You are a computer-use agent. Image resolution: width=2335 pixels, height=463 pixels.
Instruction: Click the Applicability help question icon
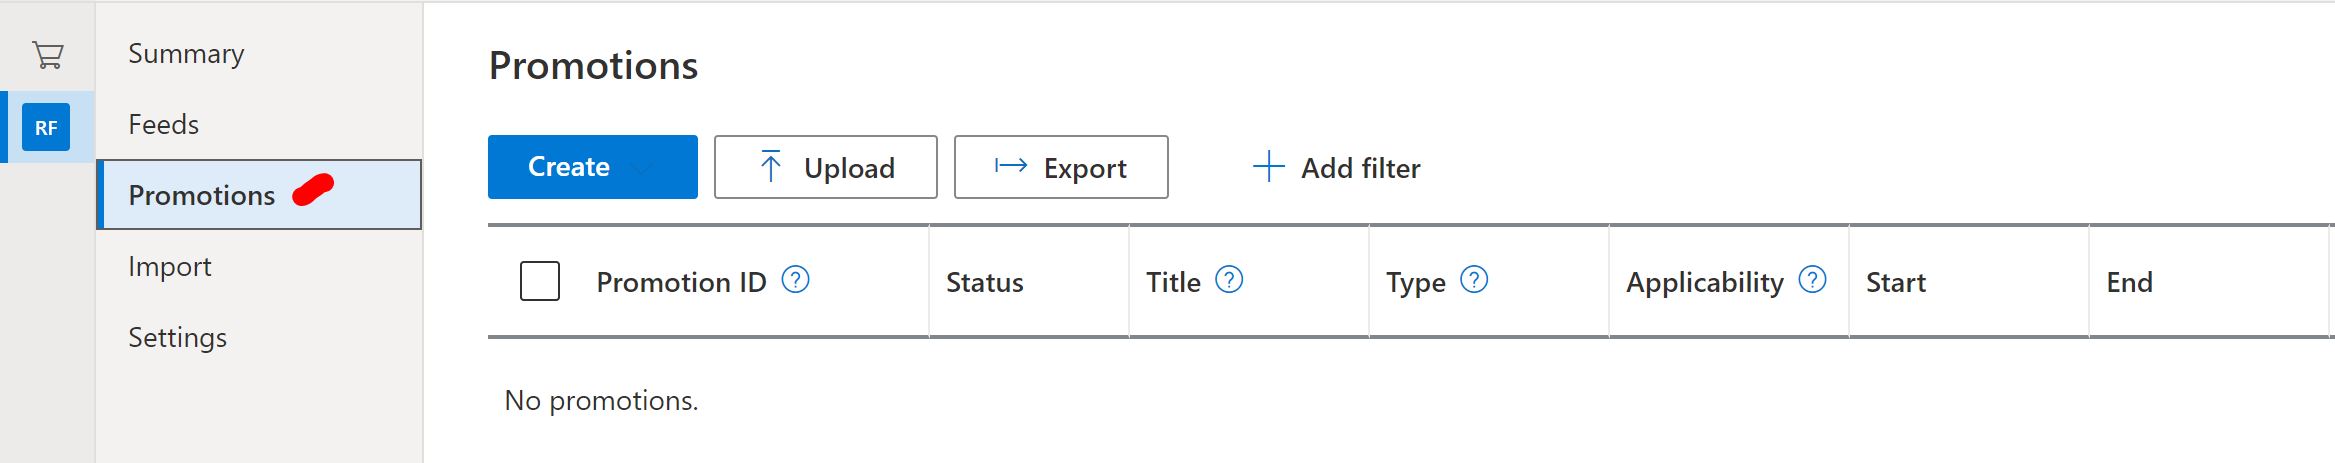1812,280
